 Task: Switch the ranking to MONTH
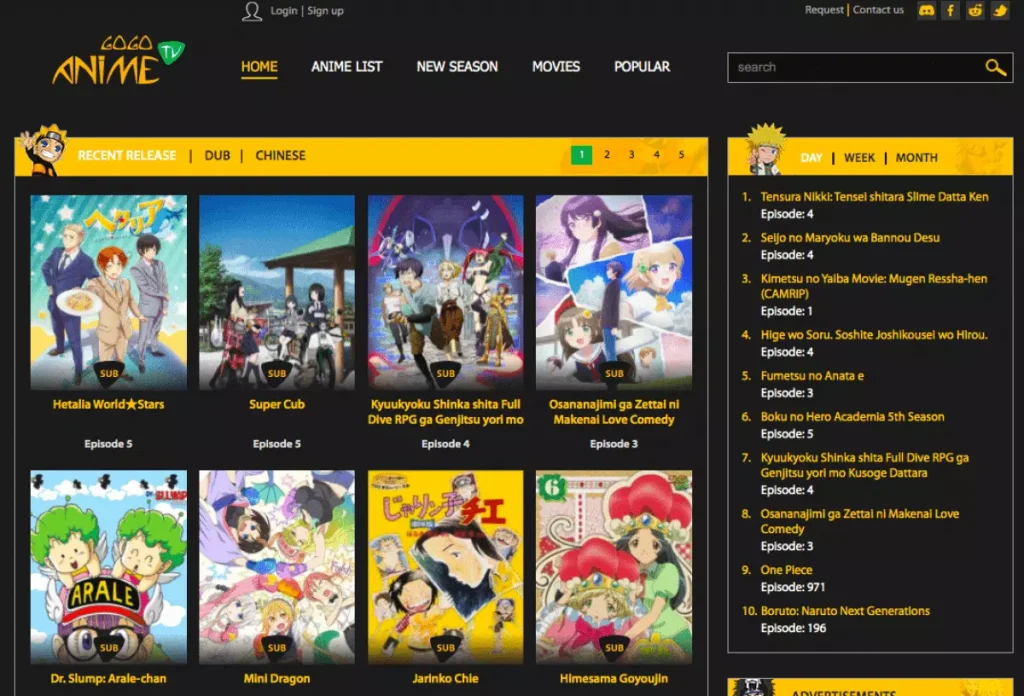click(916, 157)
